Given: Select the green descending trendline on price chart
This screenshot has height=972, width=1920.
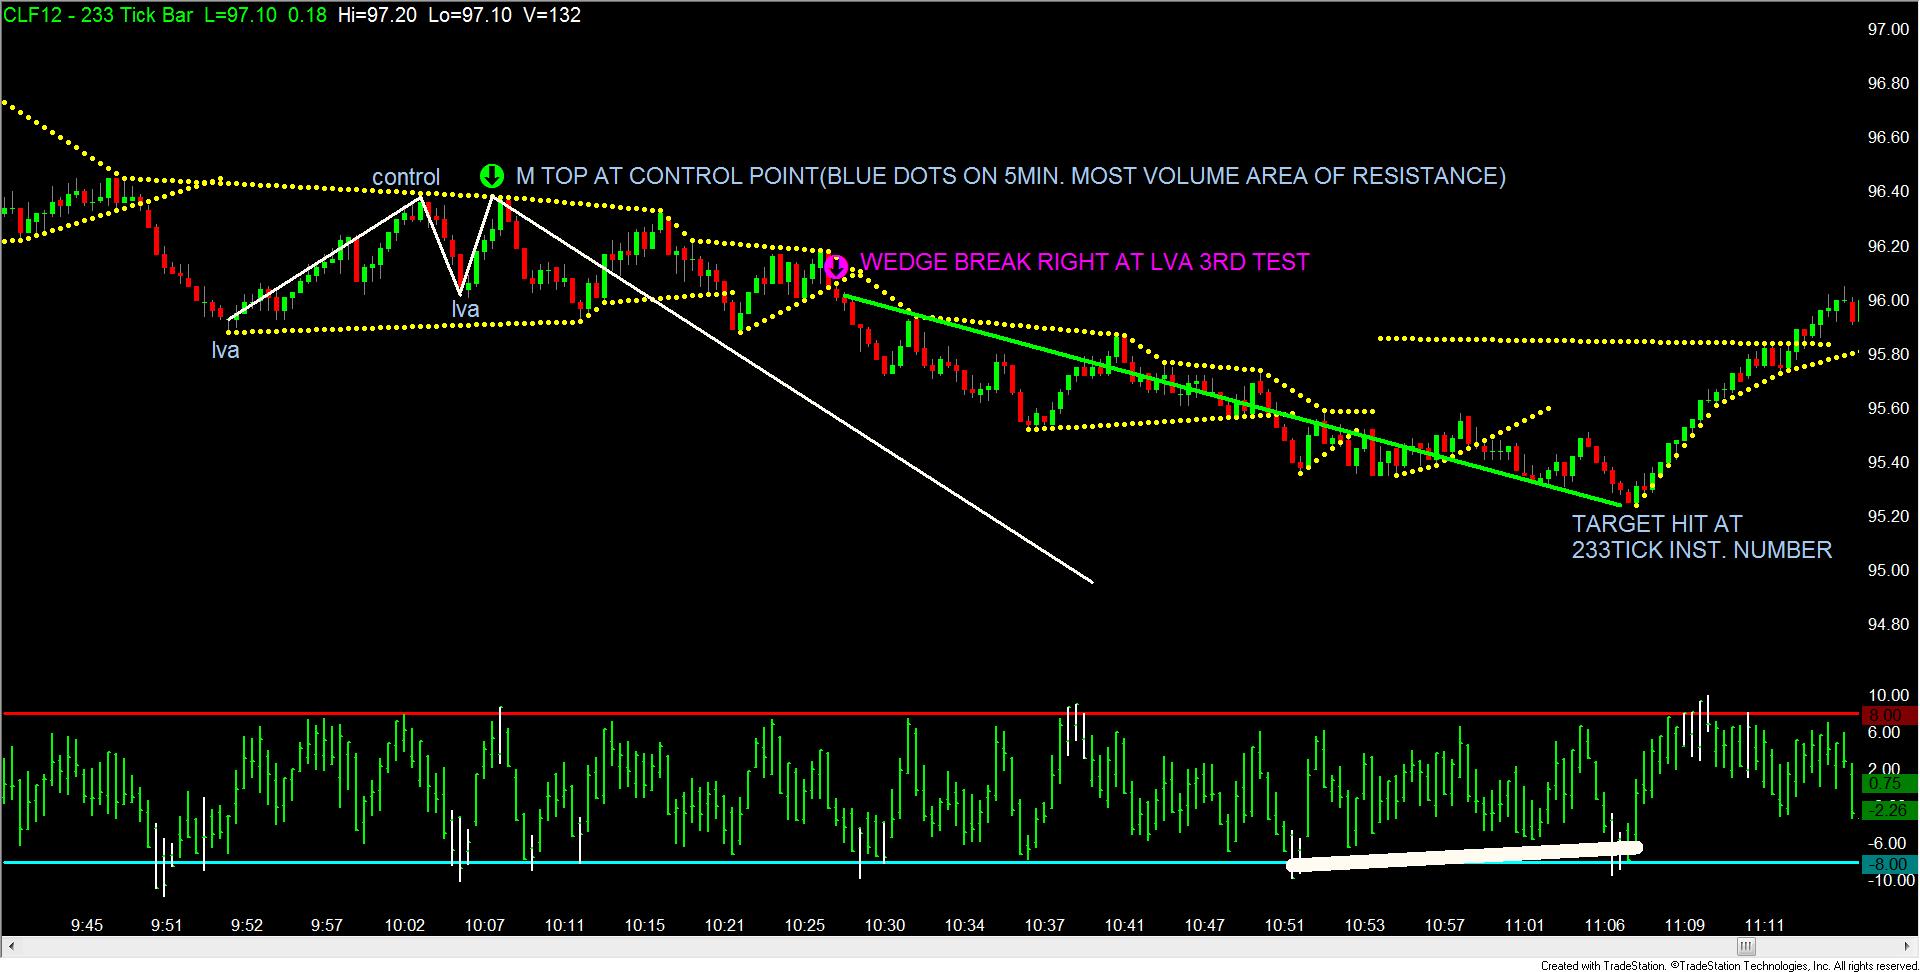Looking at the screenshot, I should (x=1232, y=401).
